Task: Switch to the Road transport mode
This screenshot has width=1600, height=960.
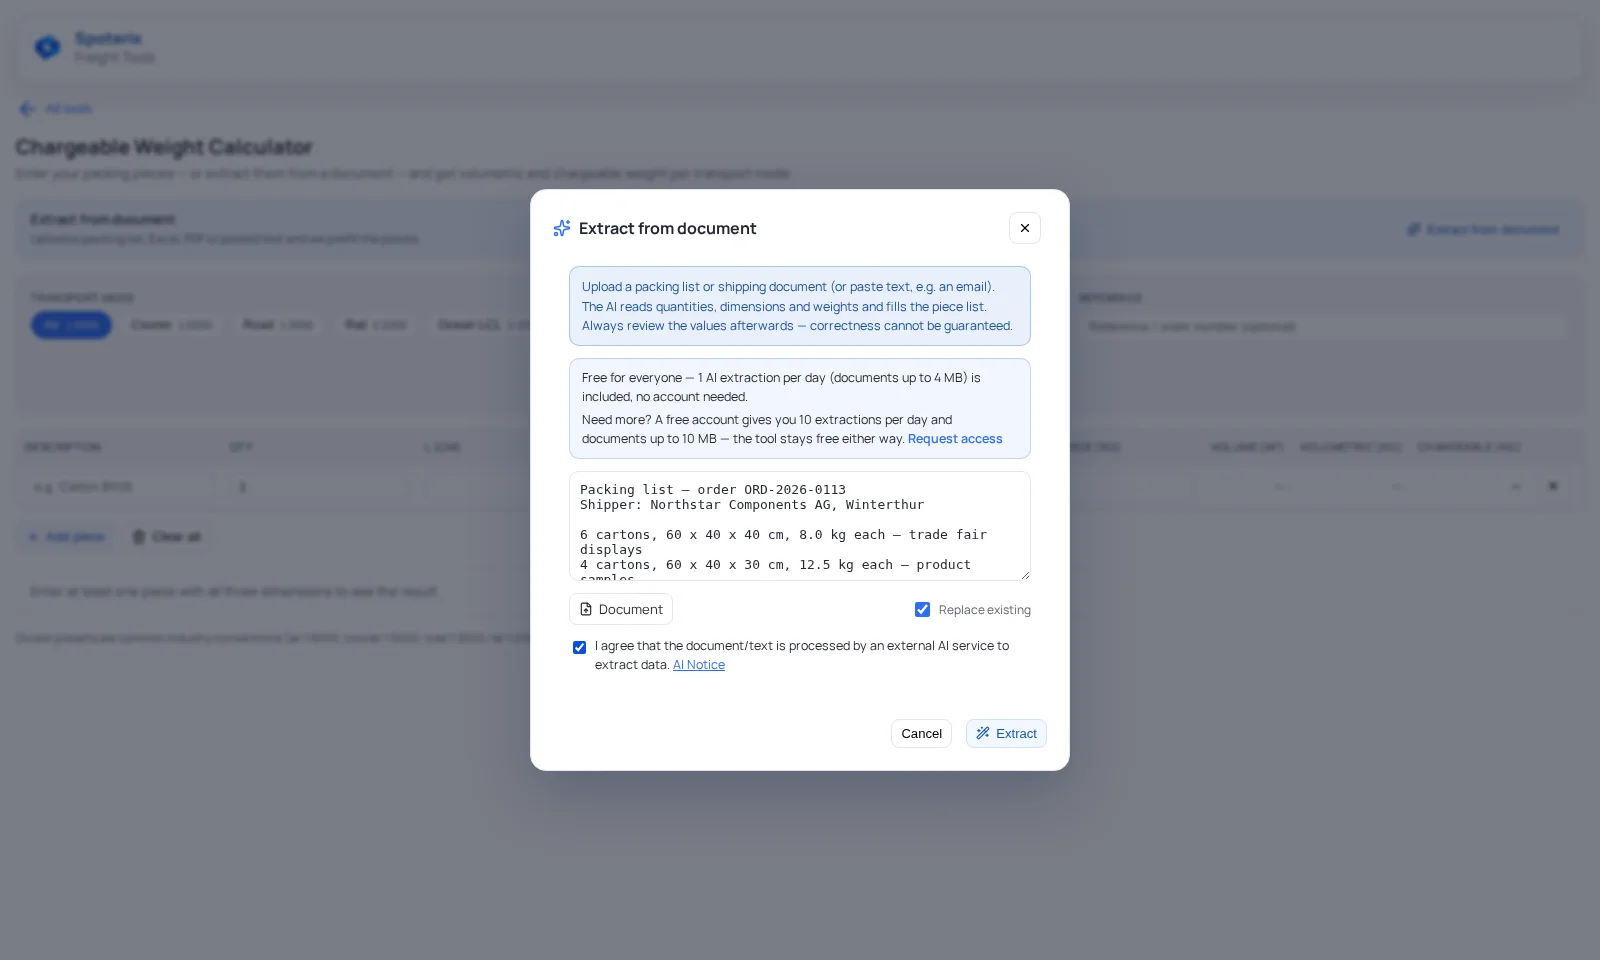Action: [x=278, y=325]
